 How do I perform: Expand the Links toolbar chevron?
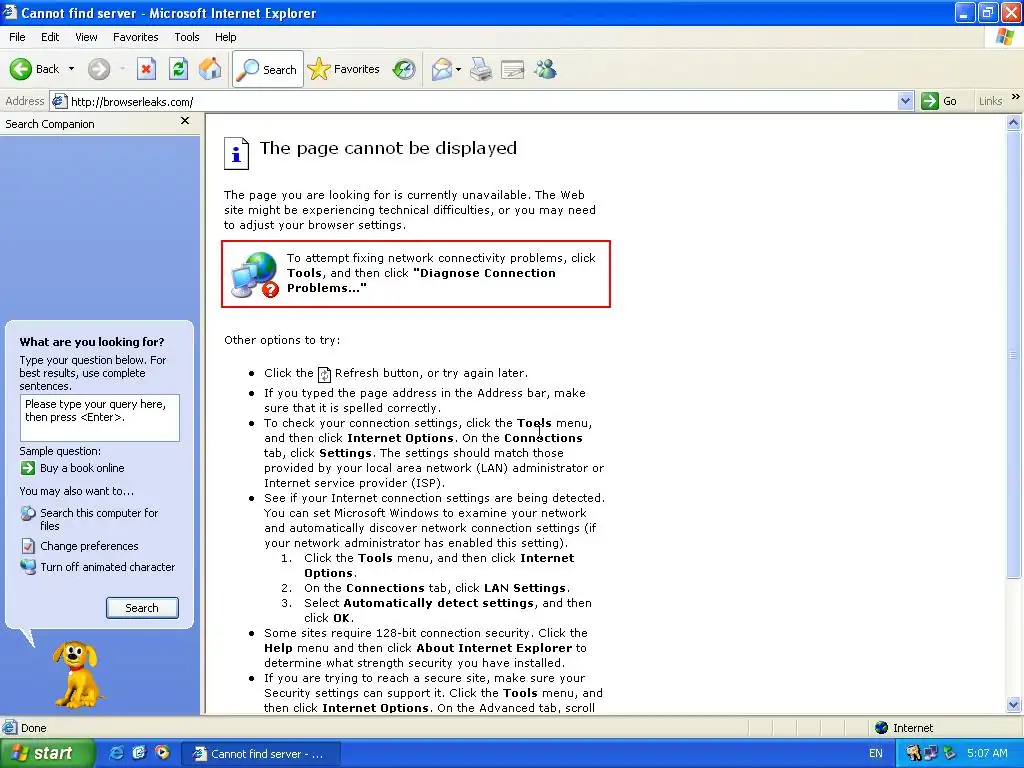(x=1016, y=97)
